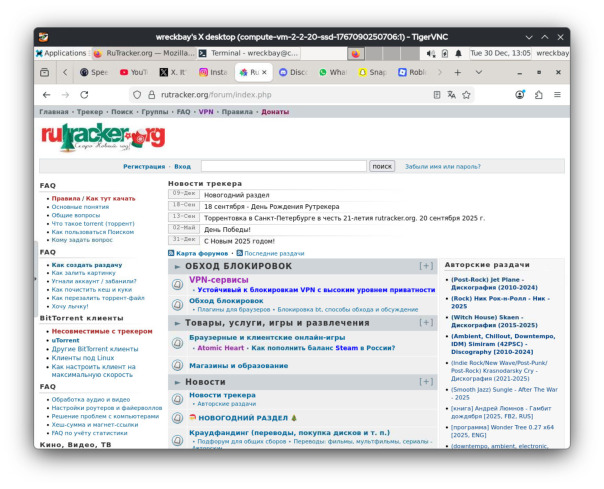Switch to the YouTube browser tab
604x489 pixels.
click(x=134, y=72)
